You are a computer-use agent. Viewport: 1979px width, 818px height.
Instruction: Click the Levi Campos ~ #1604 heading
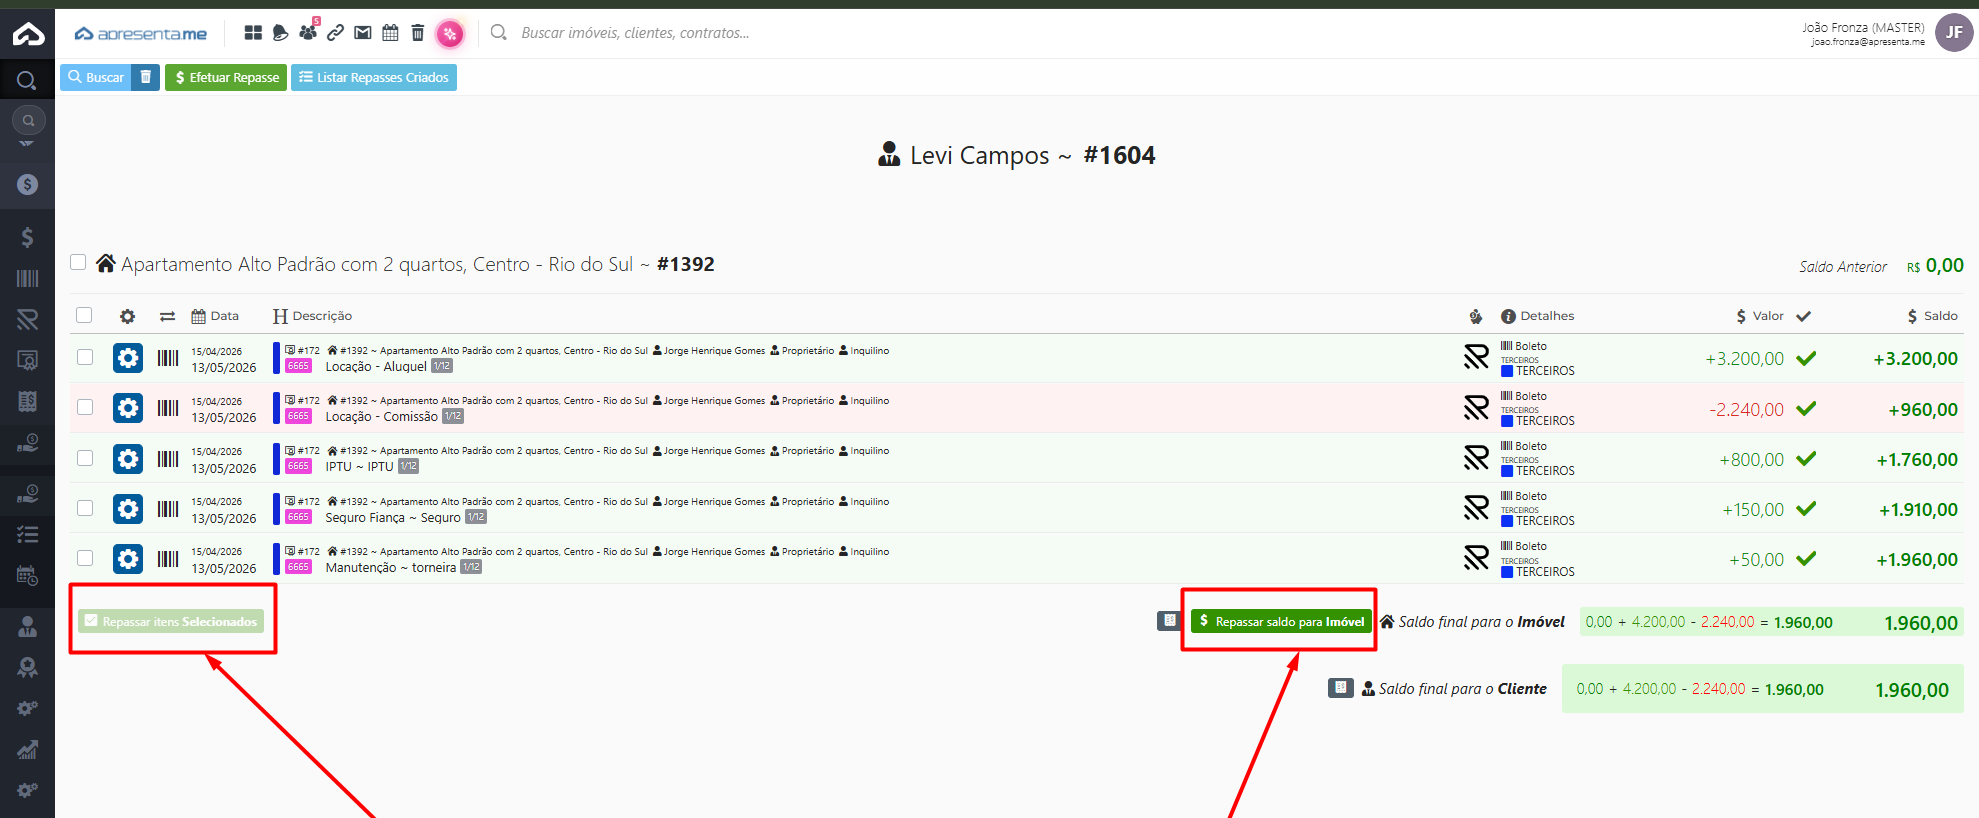coord(1017,155)
